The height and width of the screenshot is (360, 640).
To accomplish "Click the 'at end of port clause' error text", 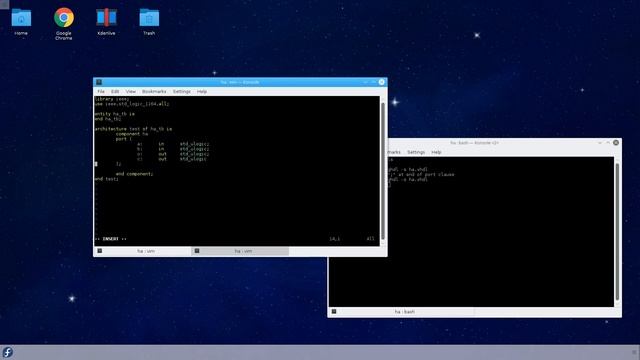I will [426, 174].
